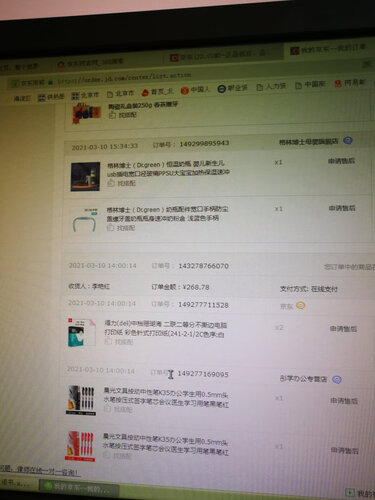The image size is (375, 500).
Task: Click 申请售后 for the black gel pens
Action: [x=344, y=400]
